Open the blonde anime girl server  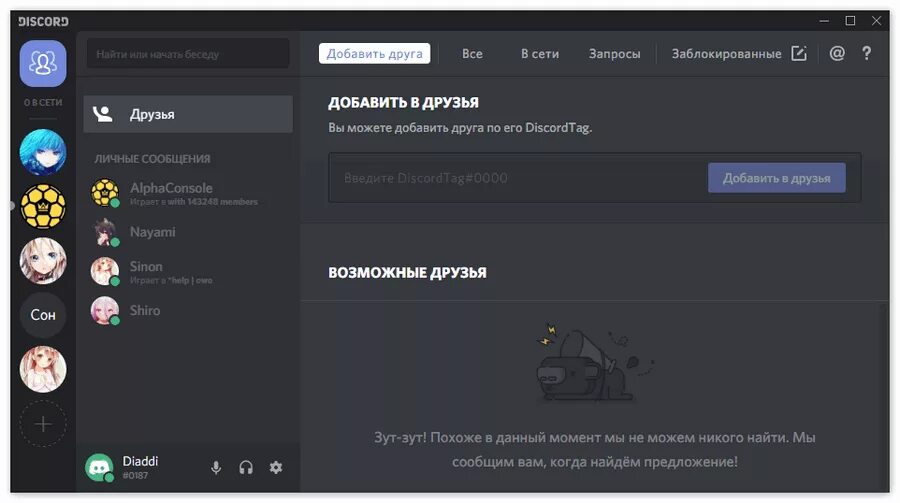(x=43, y=261)
